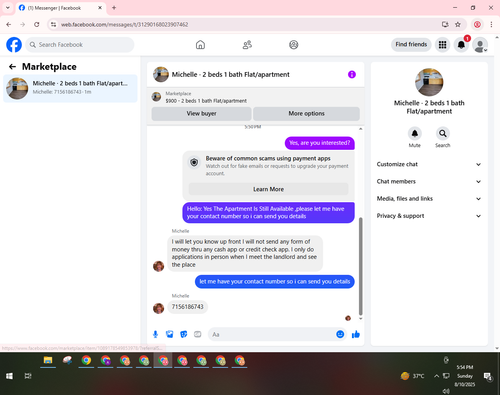Expand Privacy & support section

pyautogui.click(x=429, y=216)
